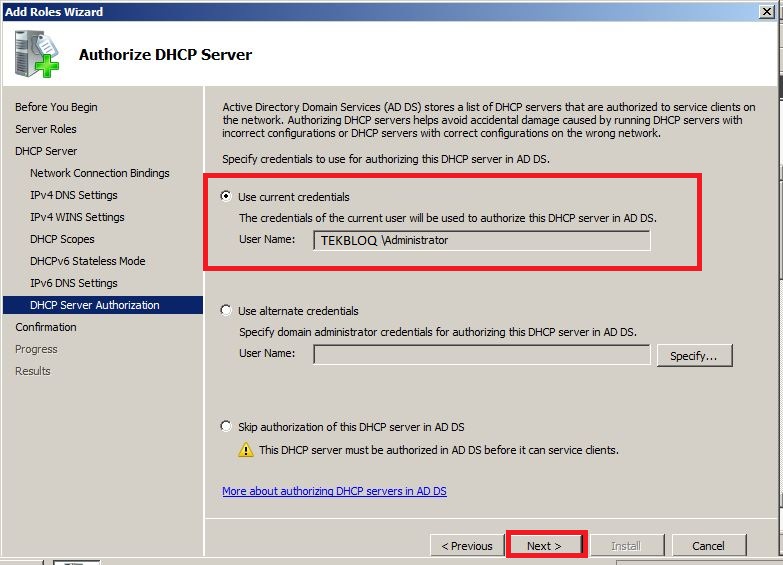
Task: Click the Progress step in sidebar
Action: [x=36, y=349]
